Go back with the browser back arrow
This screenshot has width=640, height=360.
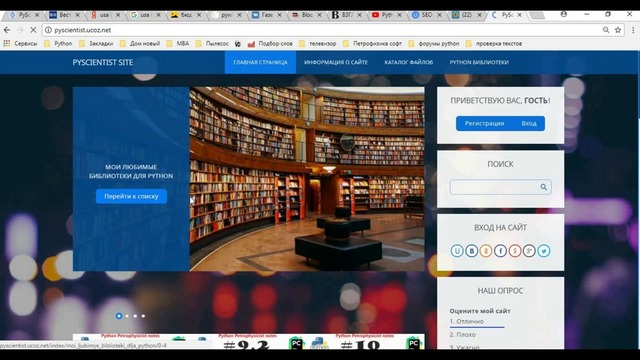[7, 30]
